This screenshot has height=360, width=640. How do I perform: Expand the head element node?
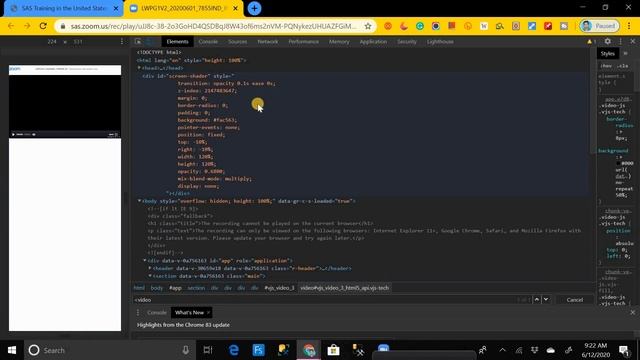point(139,68)
